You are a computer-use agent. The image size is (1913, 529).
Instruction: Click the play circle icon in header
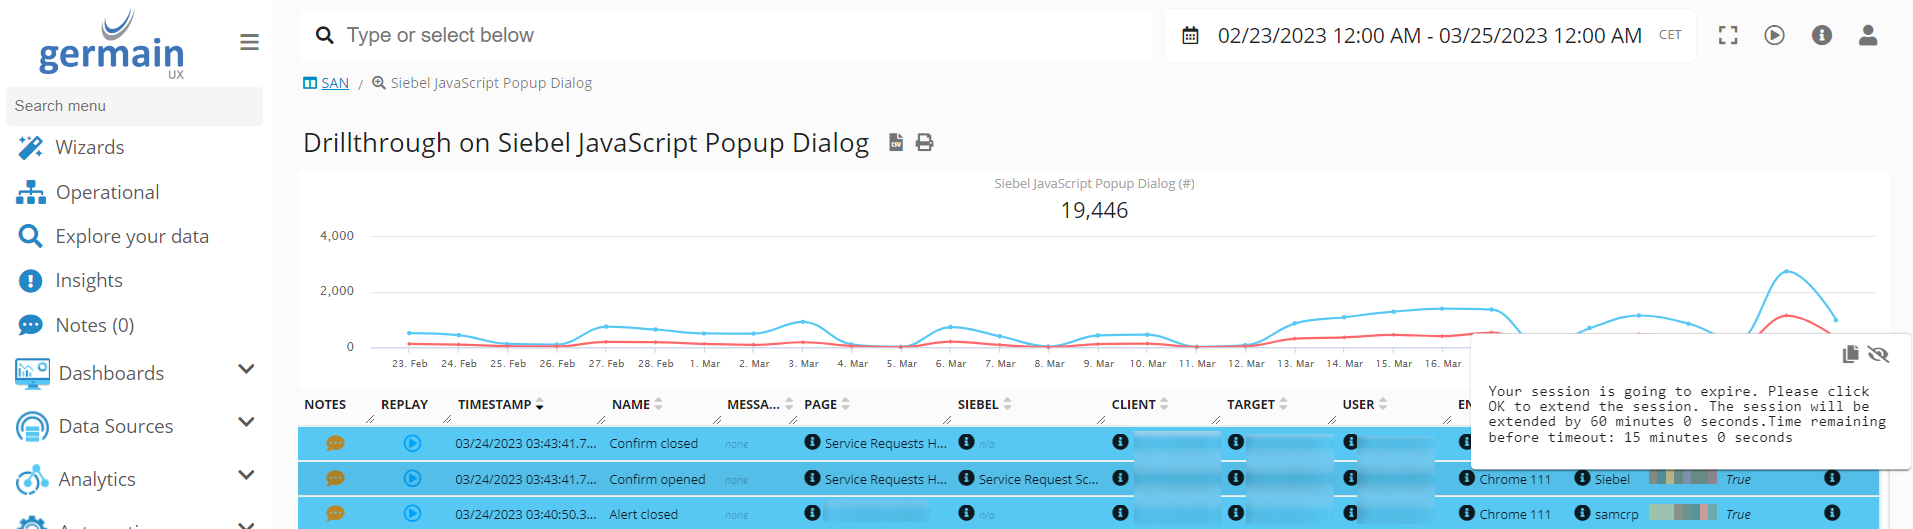(1775, 36)
